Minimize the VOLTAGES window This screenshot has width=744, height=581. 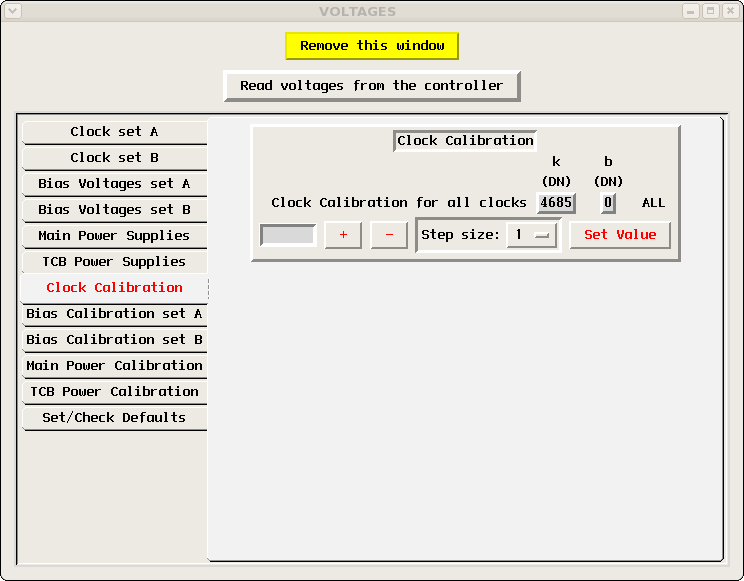691,11
